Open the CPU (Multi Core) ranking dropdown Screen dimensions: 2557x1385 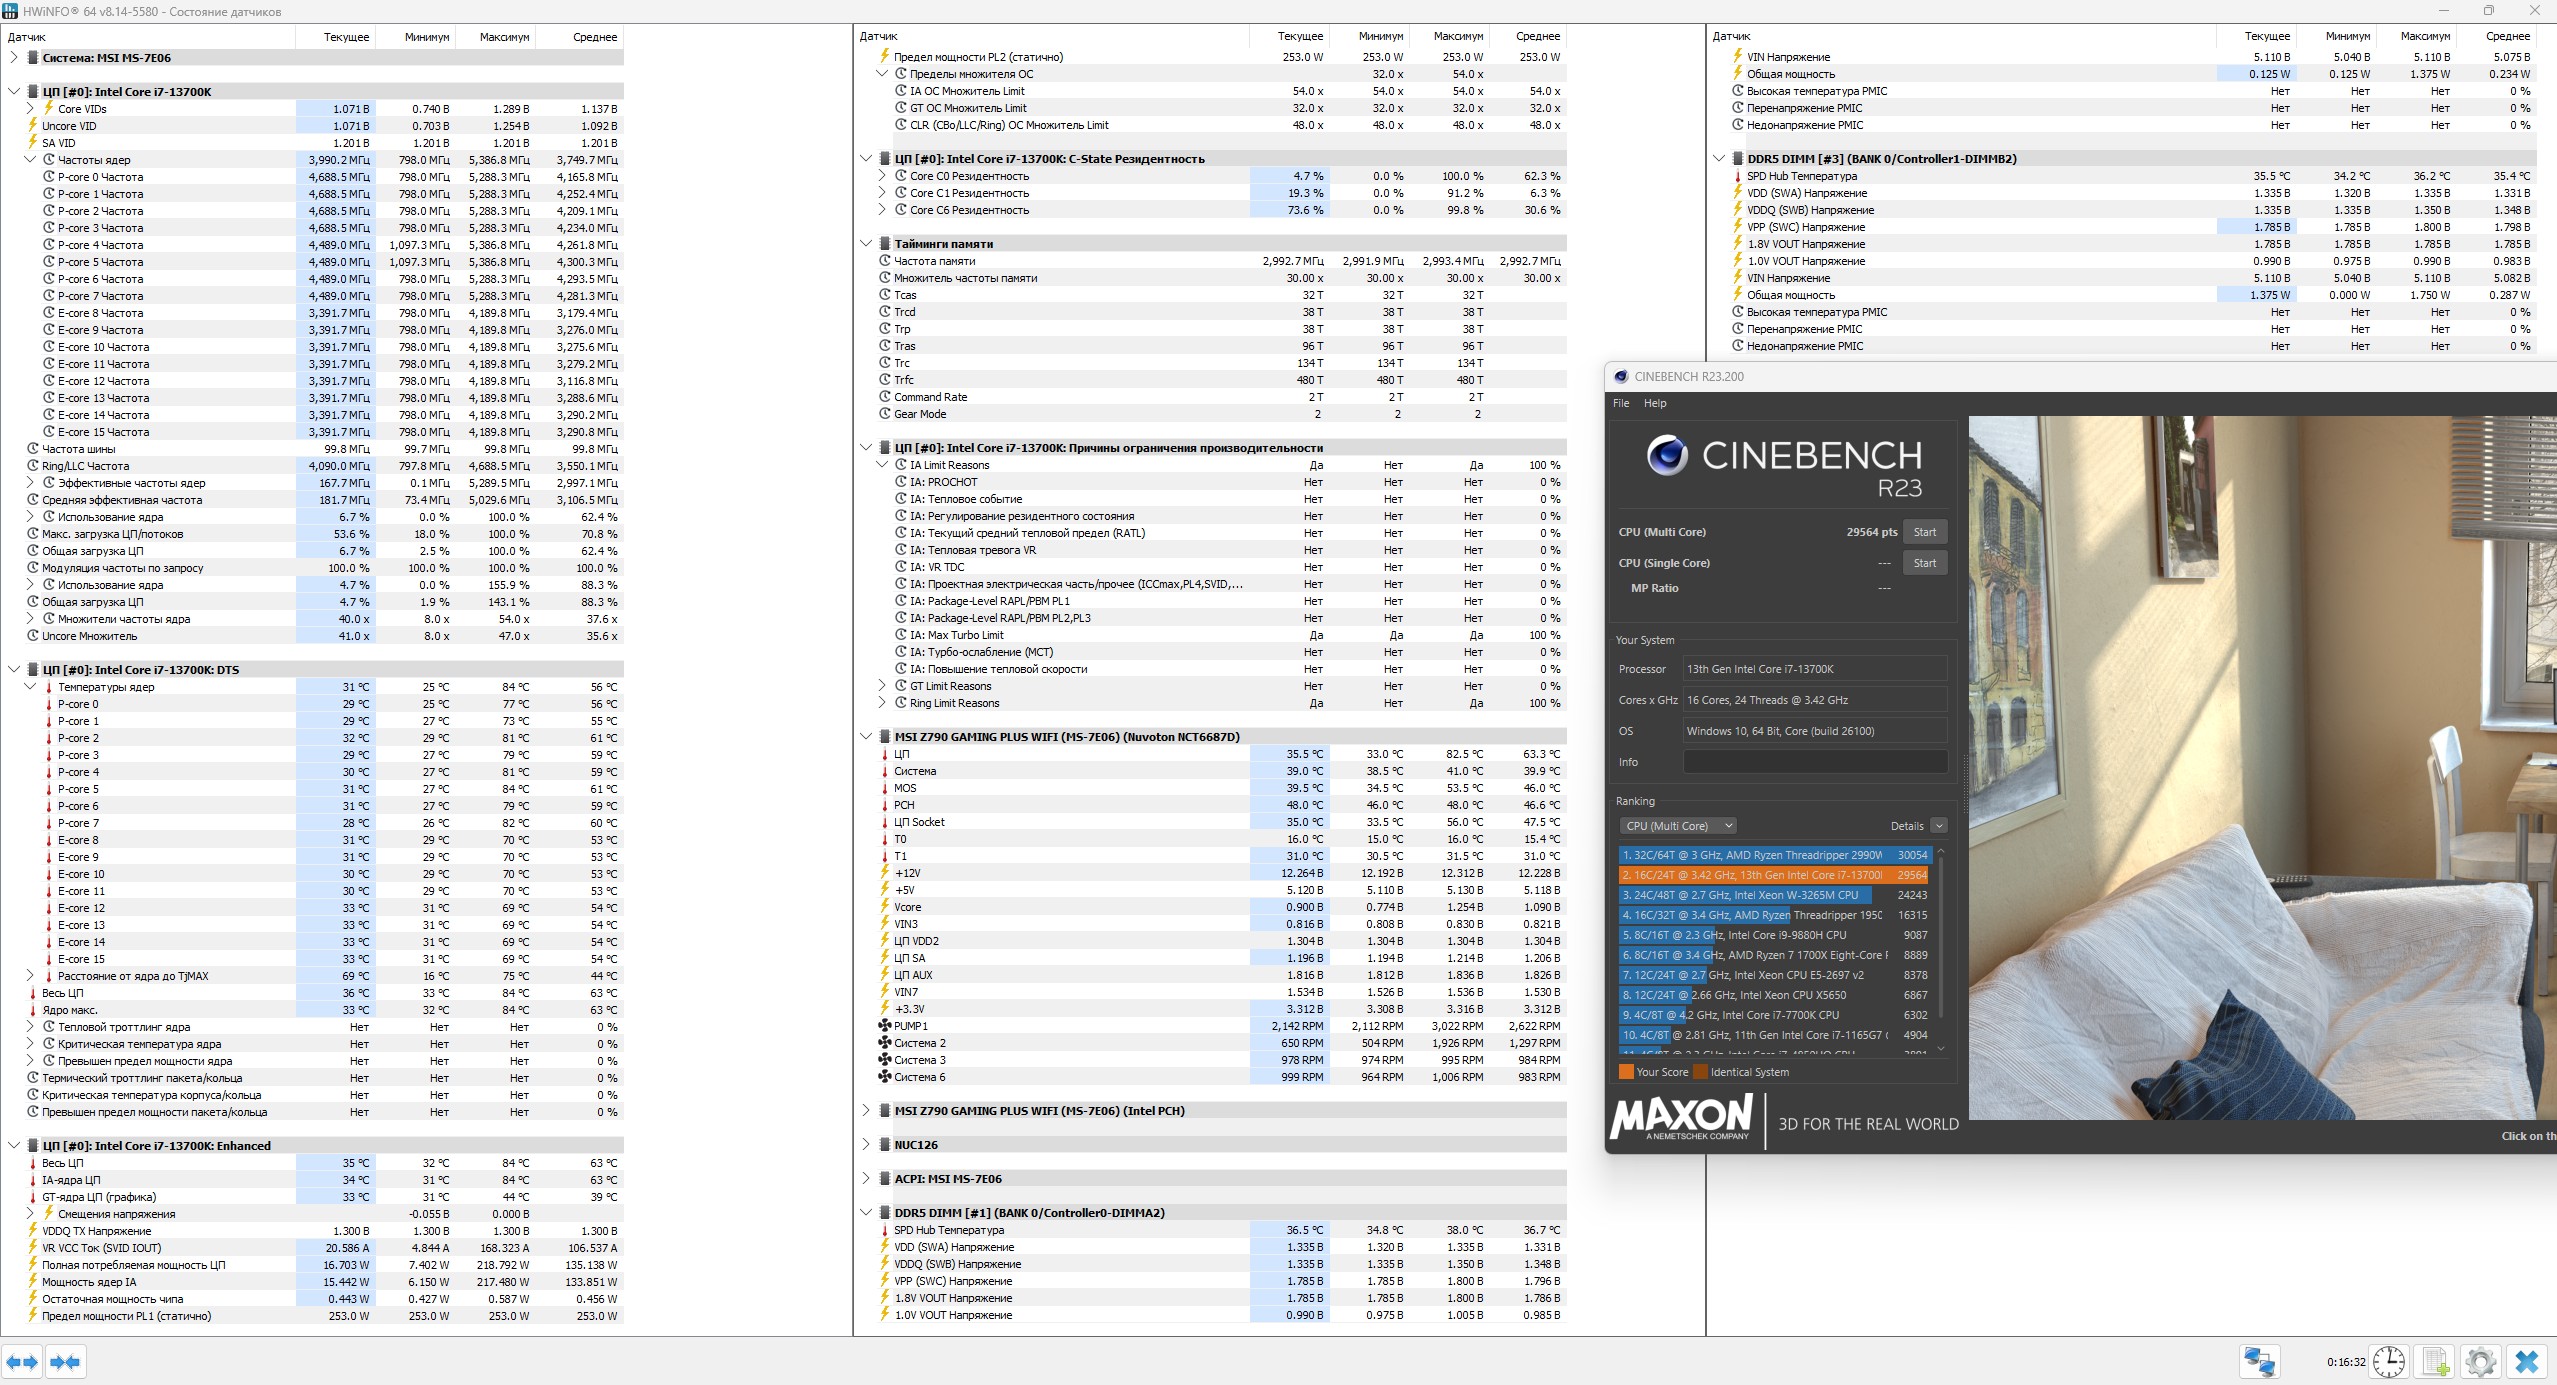tap(1678, 826)
